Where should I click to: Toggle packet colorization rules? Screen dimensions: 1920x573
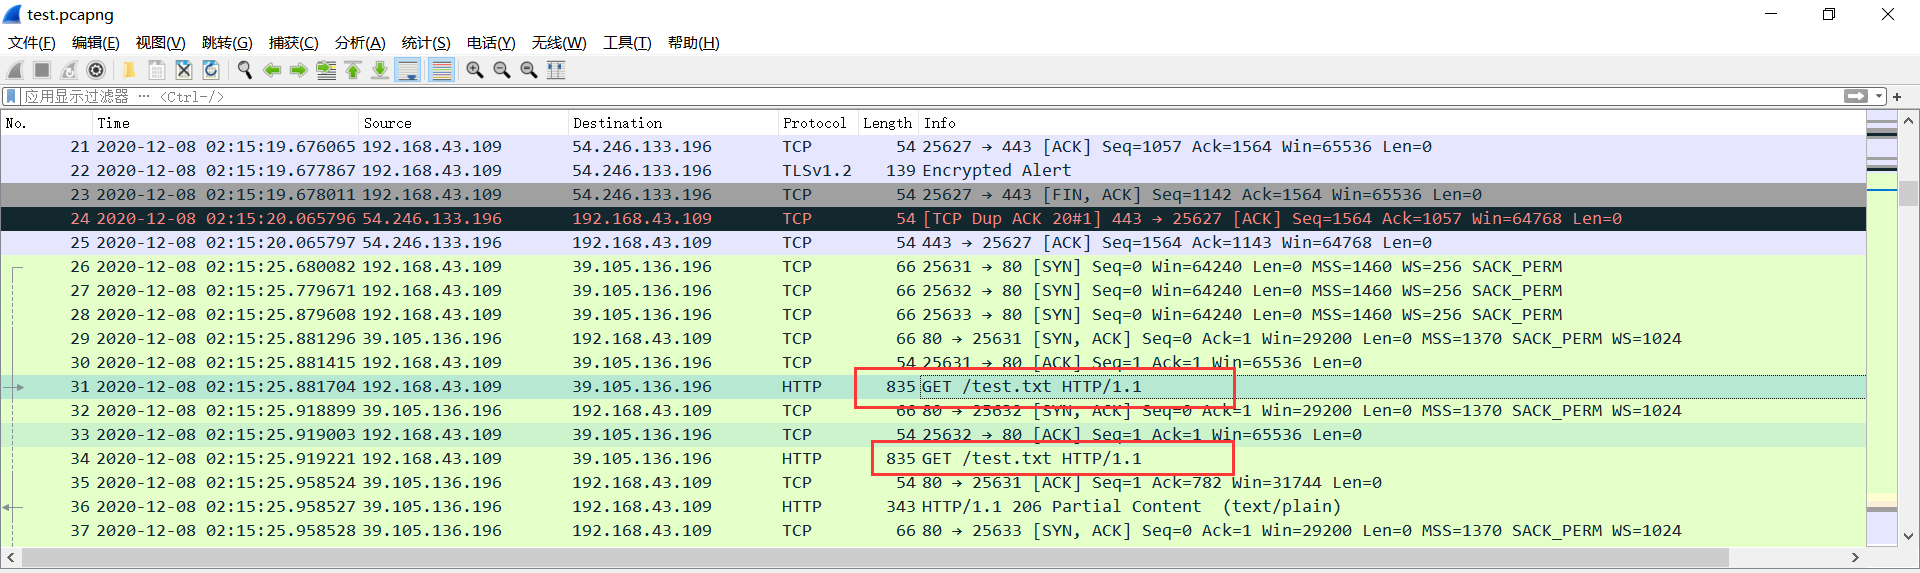pyautogui.click(x=441, y=70)
